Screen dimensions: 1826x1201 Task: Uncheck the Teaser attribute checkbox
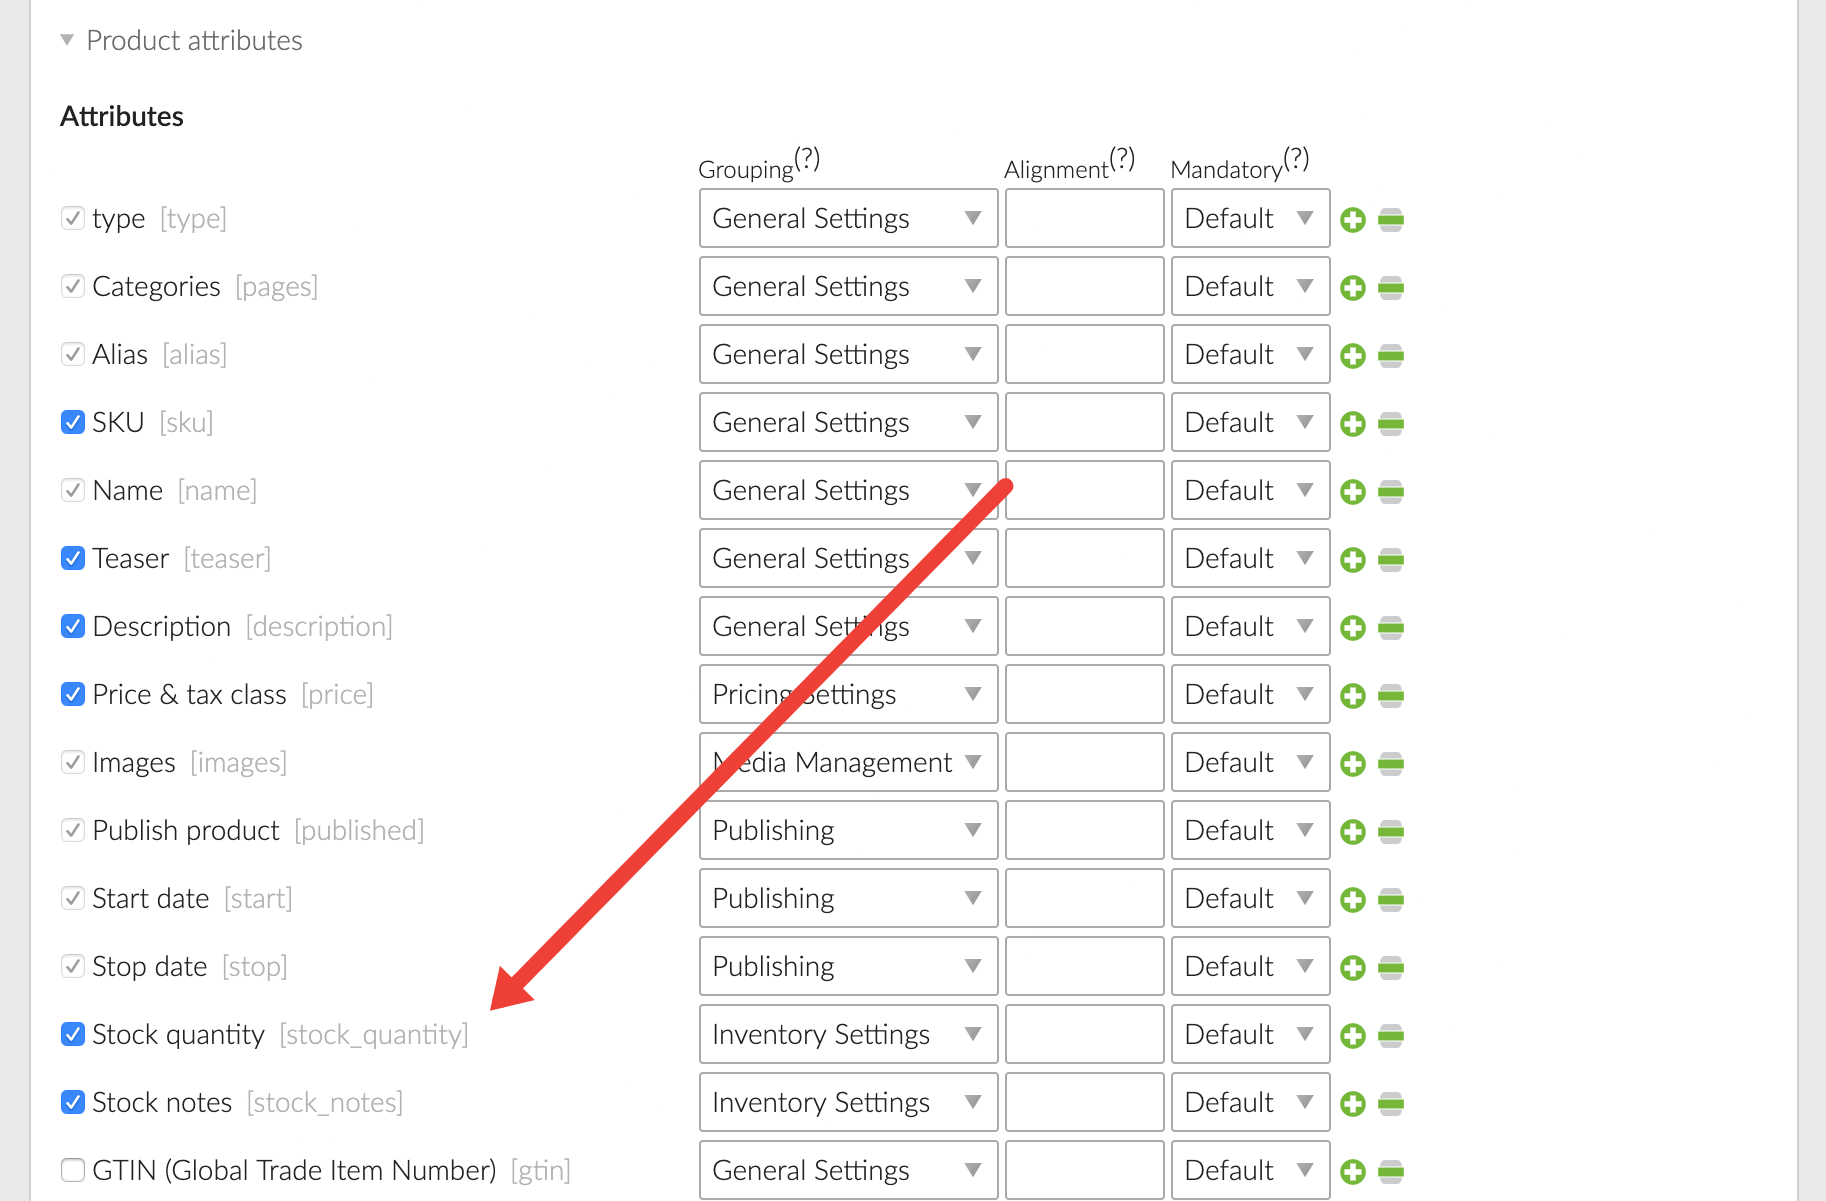coord(72,558)
